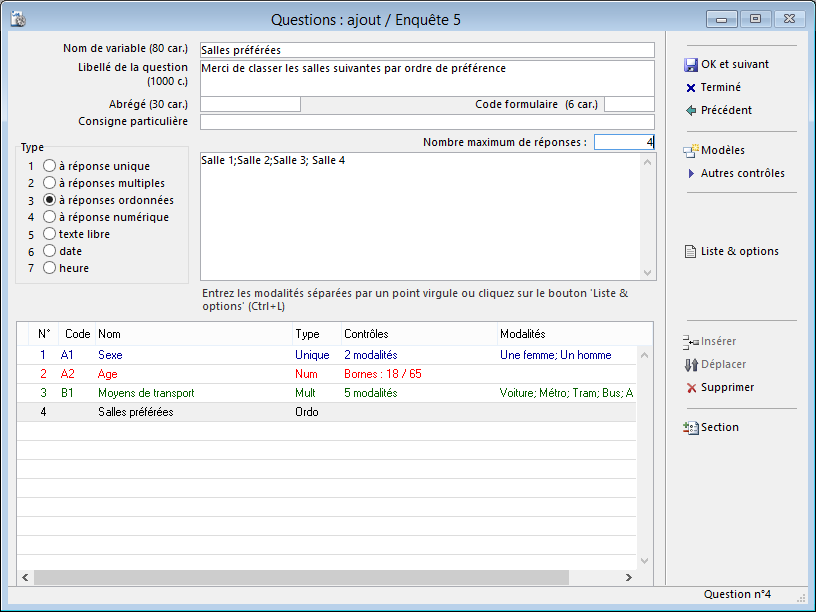
Task: Click the OK et suivant save icon
Action: pyautogui.click(x=690, y=65)
